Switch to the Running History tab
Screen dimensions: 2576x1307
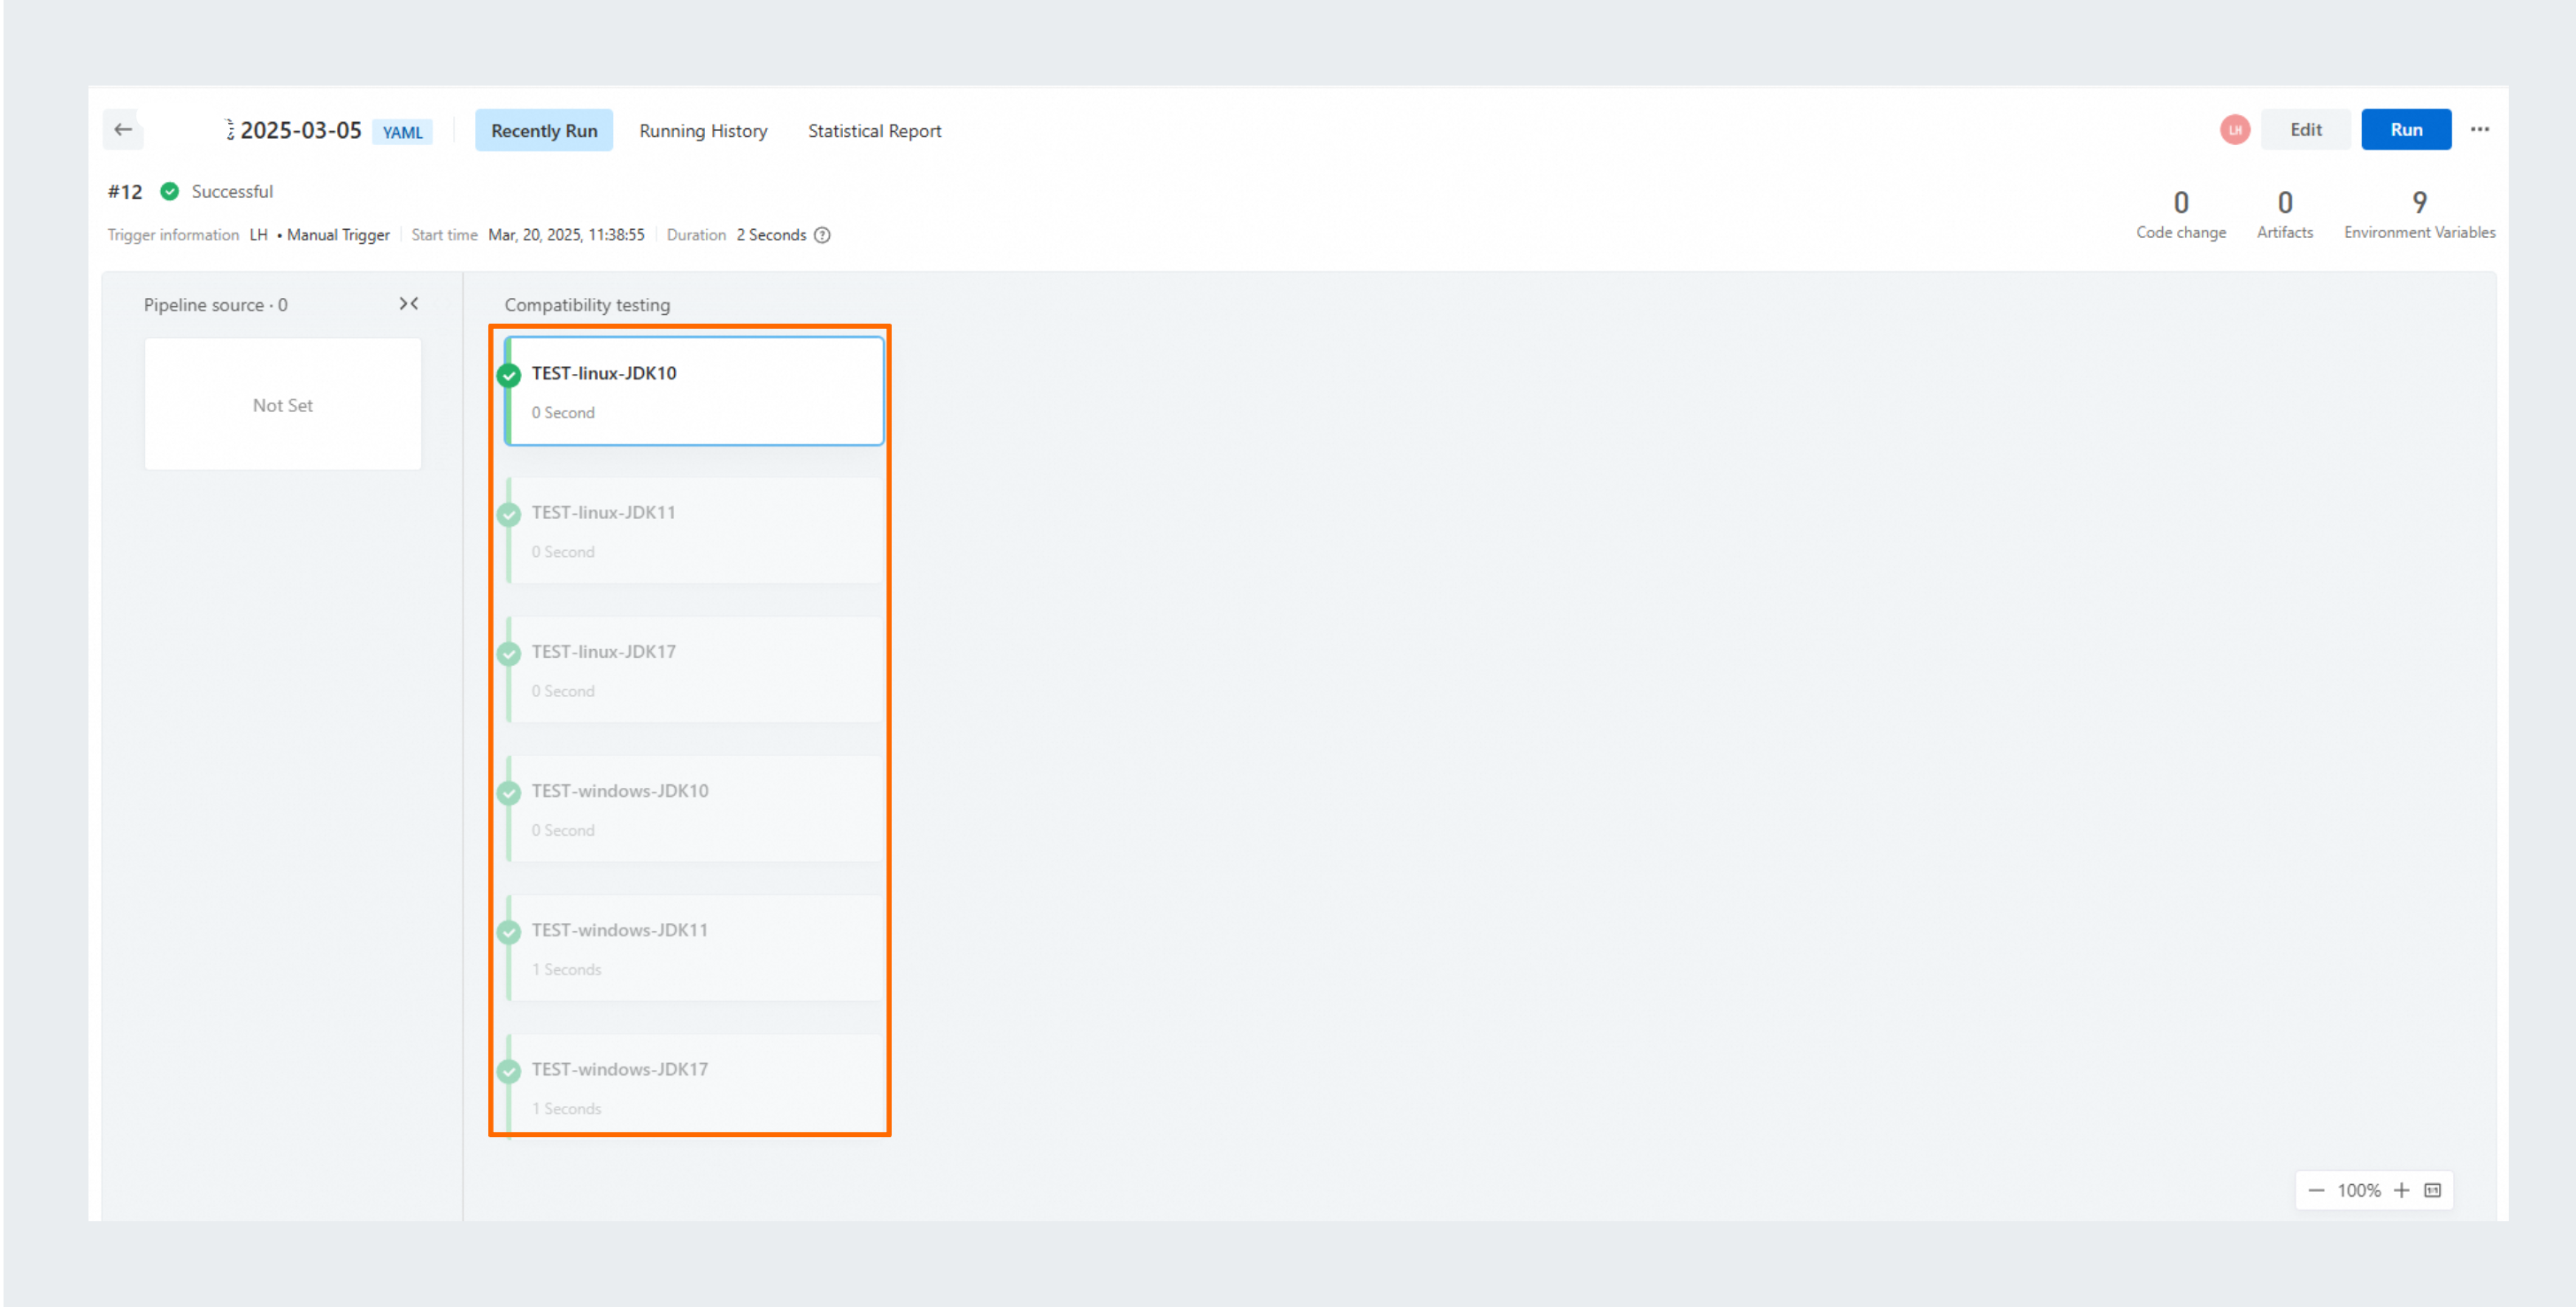click(x=703, y=131)
